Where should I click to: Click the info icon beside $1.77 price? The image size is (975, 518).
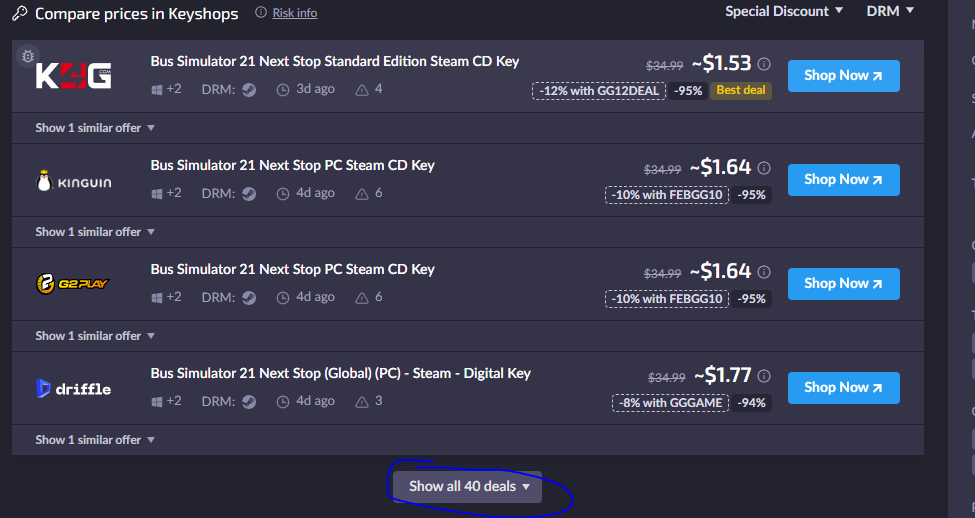point(764,376)
